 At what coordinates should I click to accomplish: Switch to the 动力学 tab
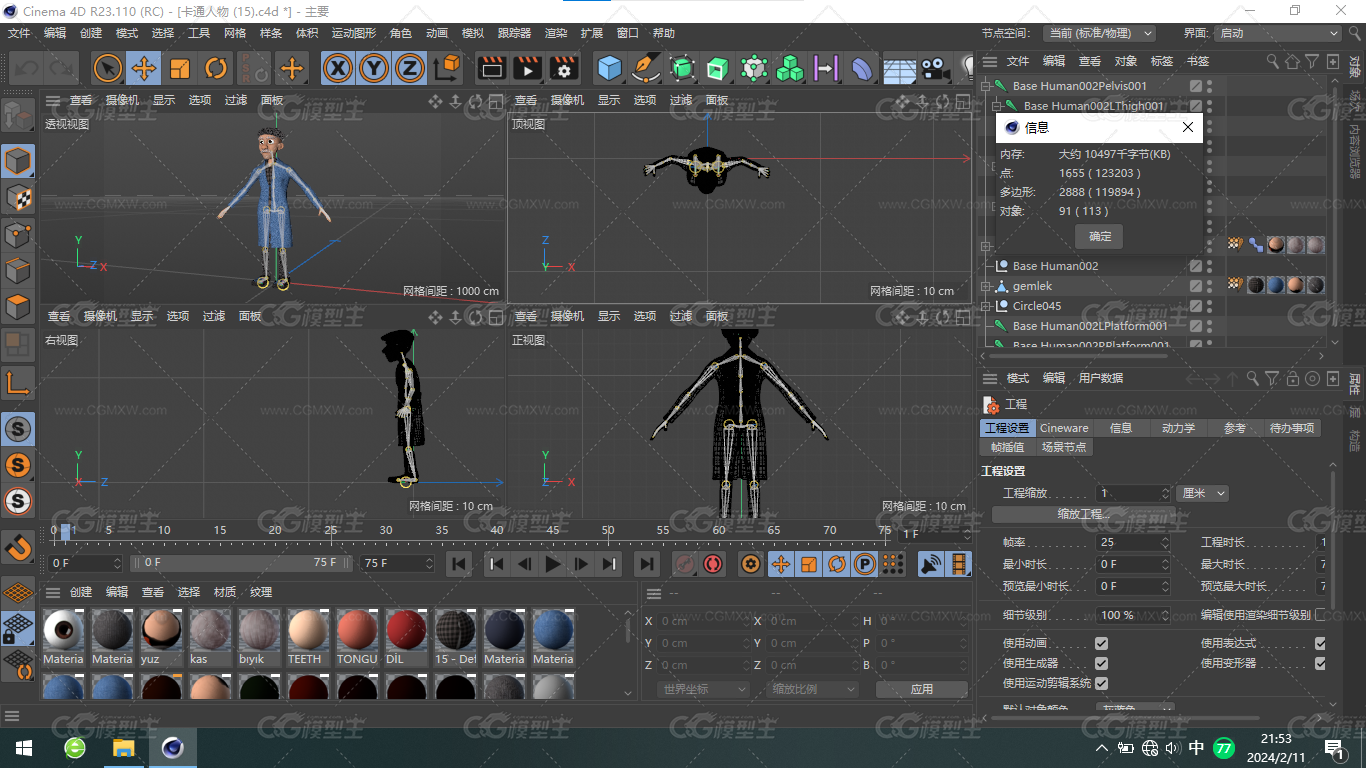1178,428
